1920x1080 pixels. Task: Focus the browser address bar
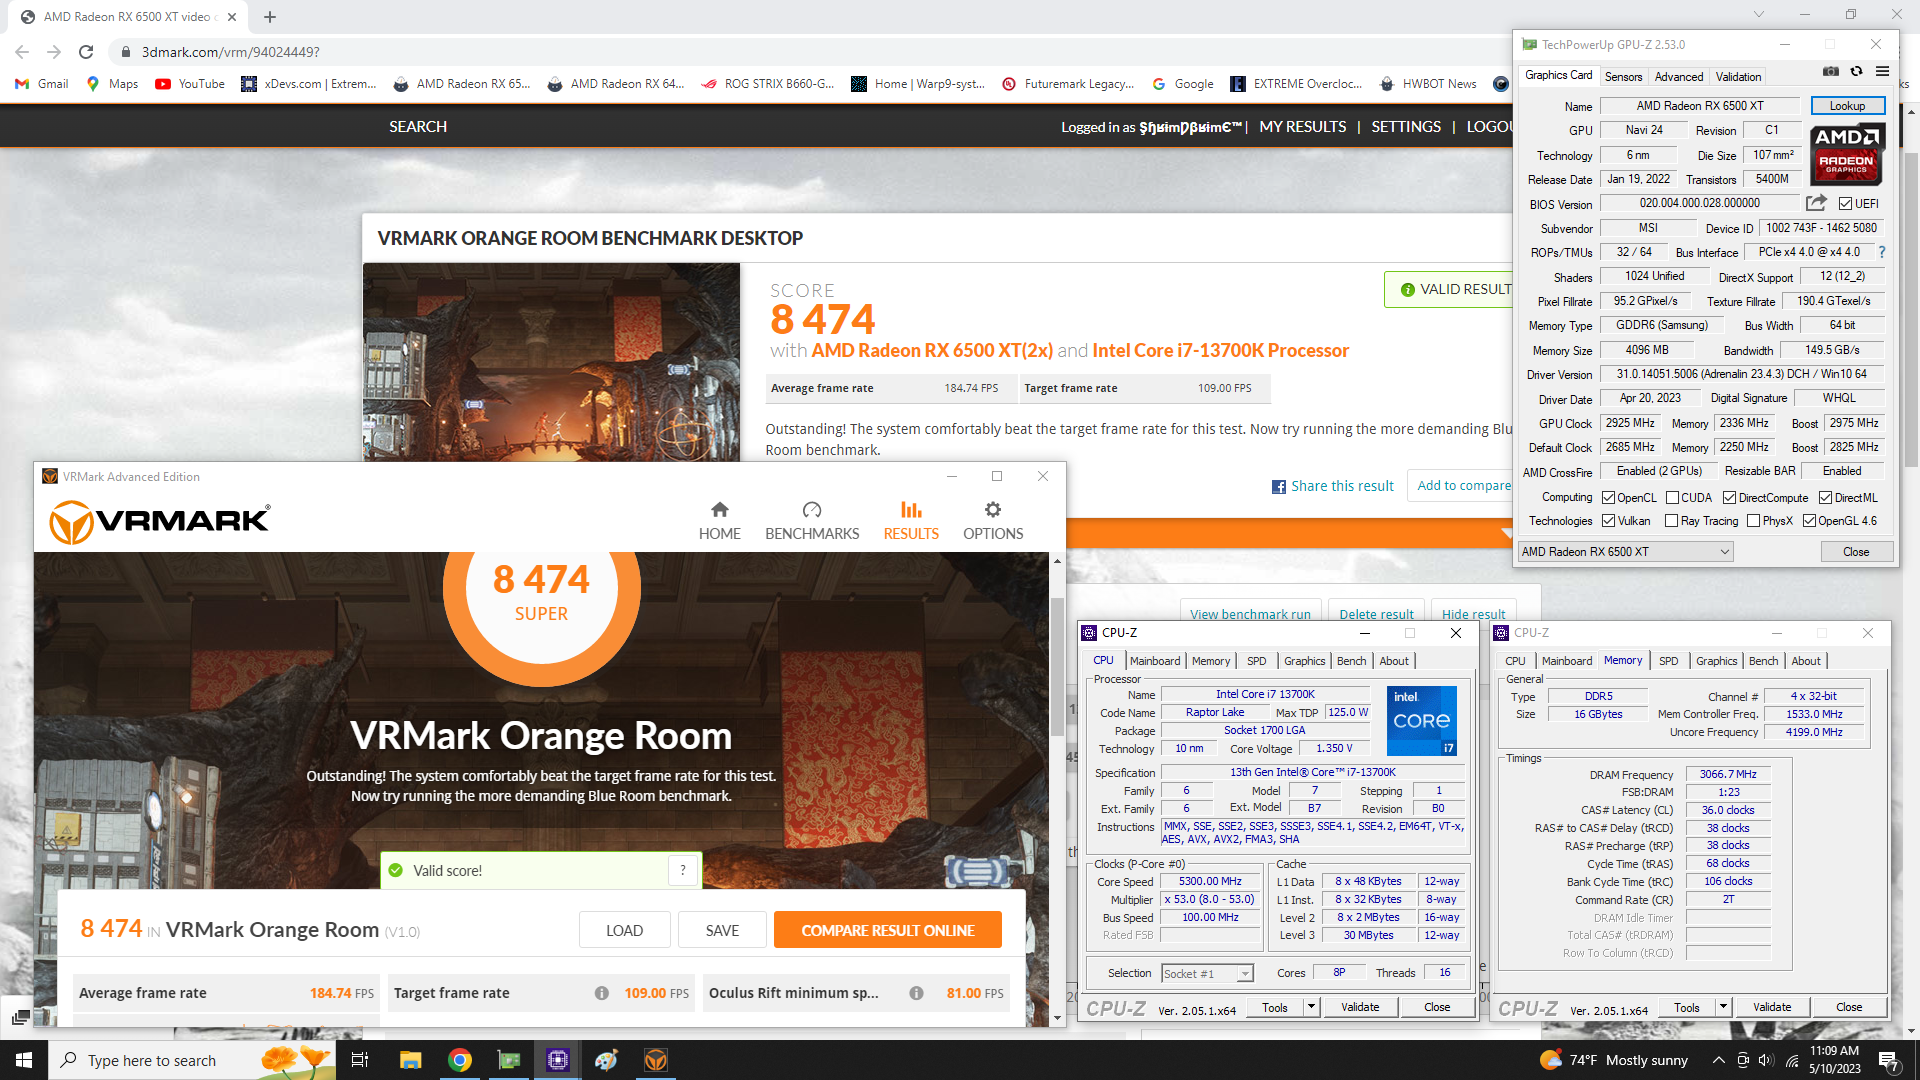click(x=800, y=52)
